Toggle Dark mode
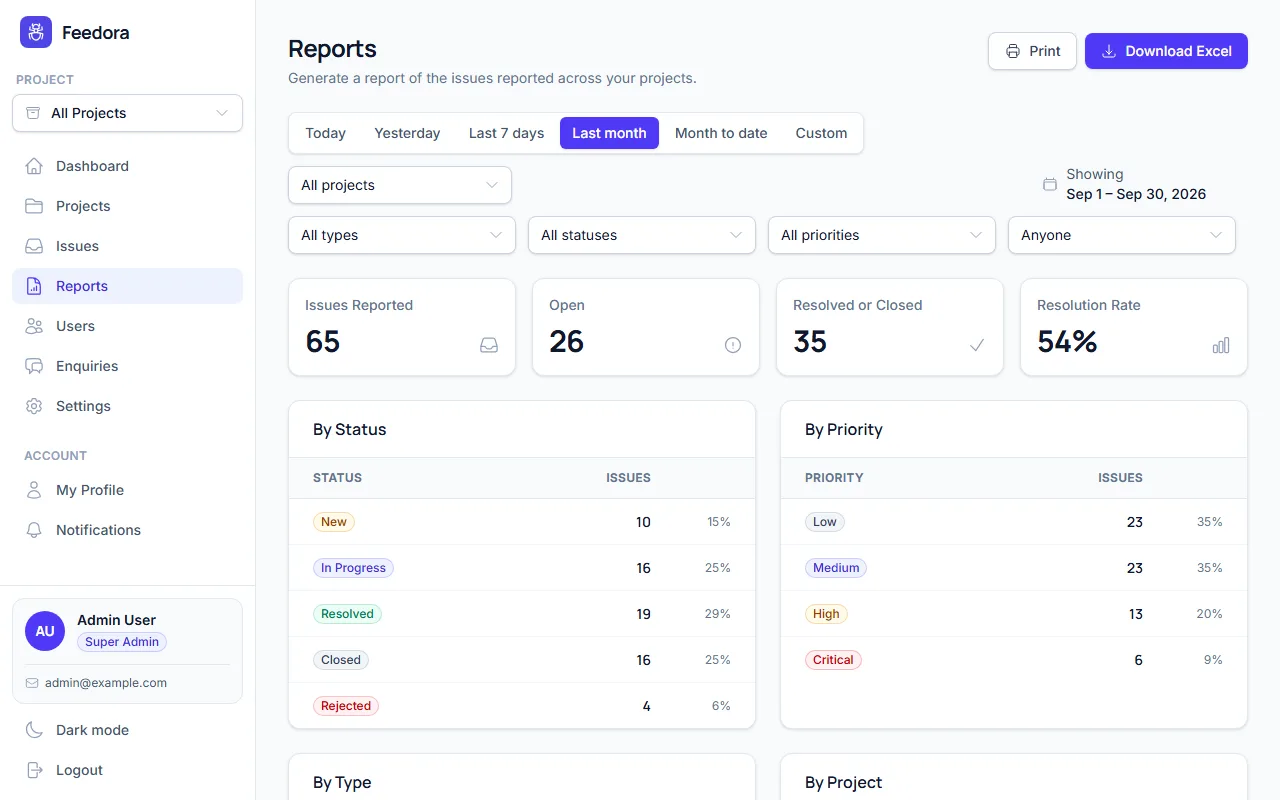The image size is (1280, 800). [128, 730]
